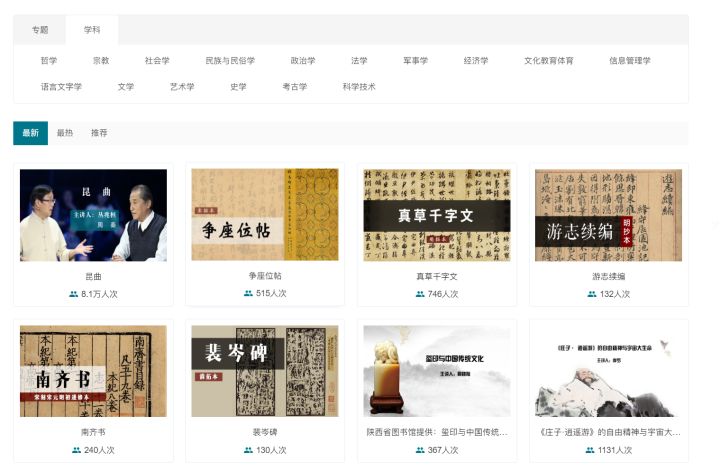The image size is (720, 472).
Task: Click the 法学 subject link
Action: pyautogui.click(x=359, y=61)
